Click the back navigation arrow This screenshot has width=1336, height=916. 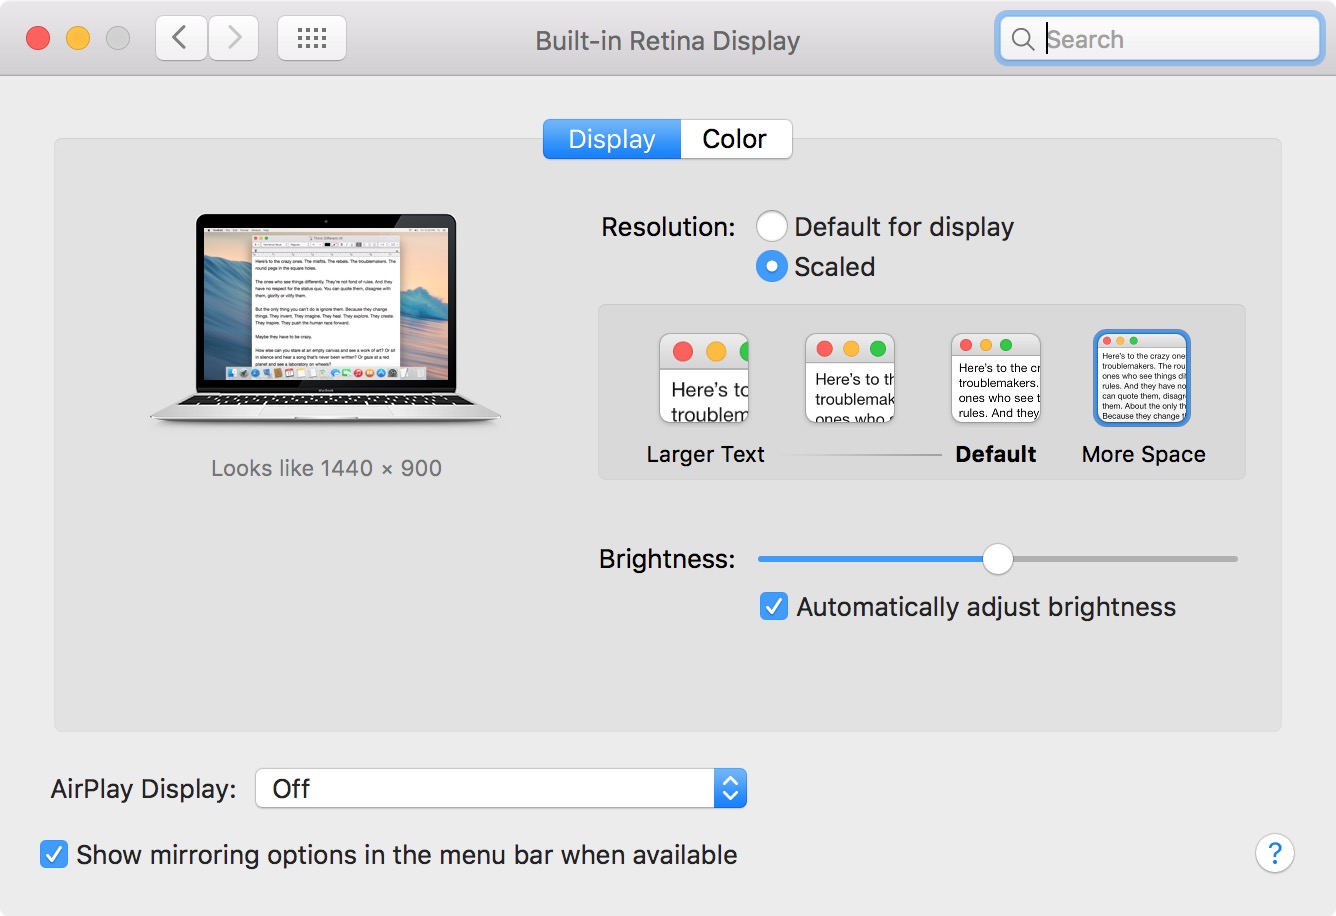coord(180,37)
